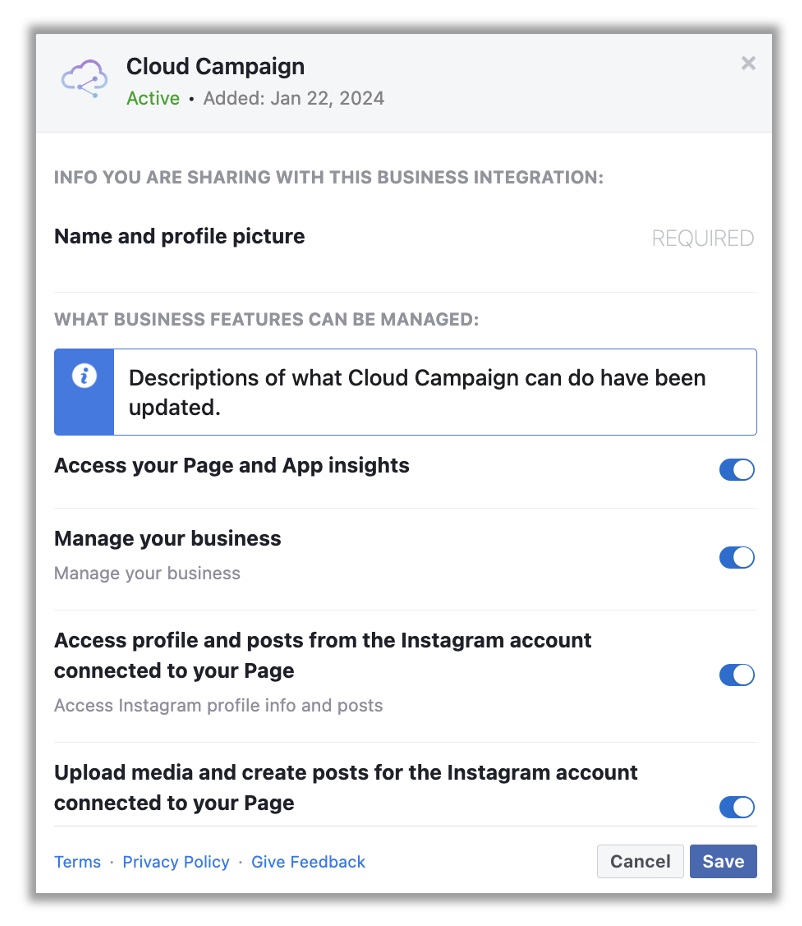Save the integration settings
802x926 pixels.
point(723,861)
